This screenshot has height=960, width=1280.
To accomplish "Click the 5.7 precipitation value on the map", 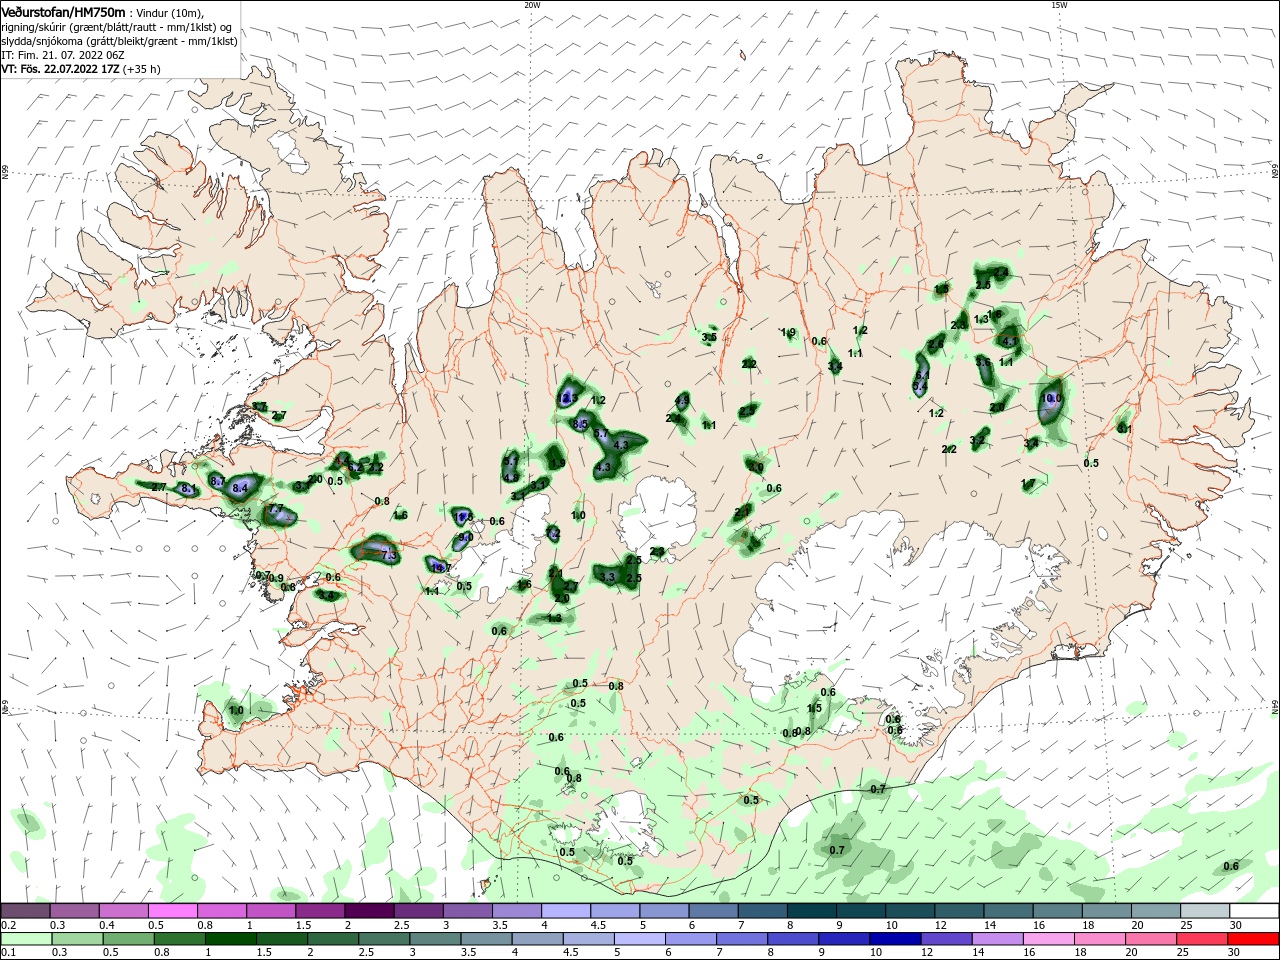I will (601, 434).
